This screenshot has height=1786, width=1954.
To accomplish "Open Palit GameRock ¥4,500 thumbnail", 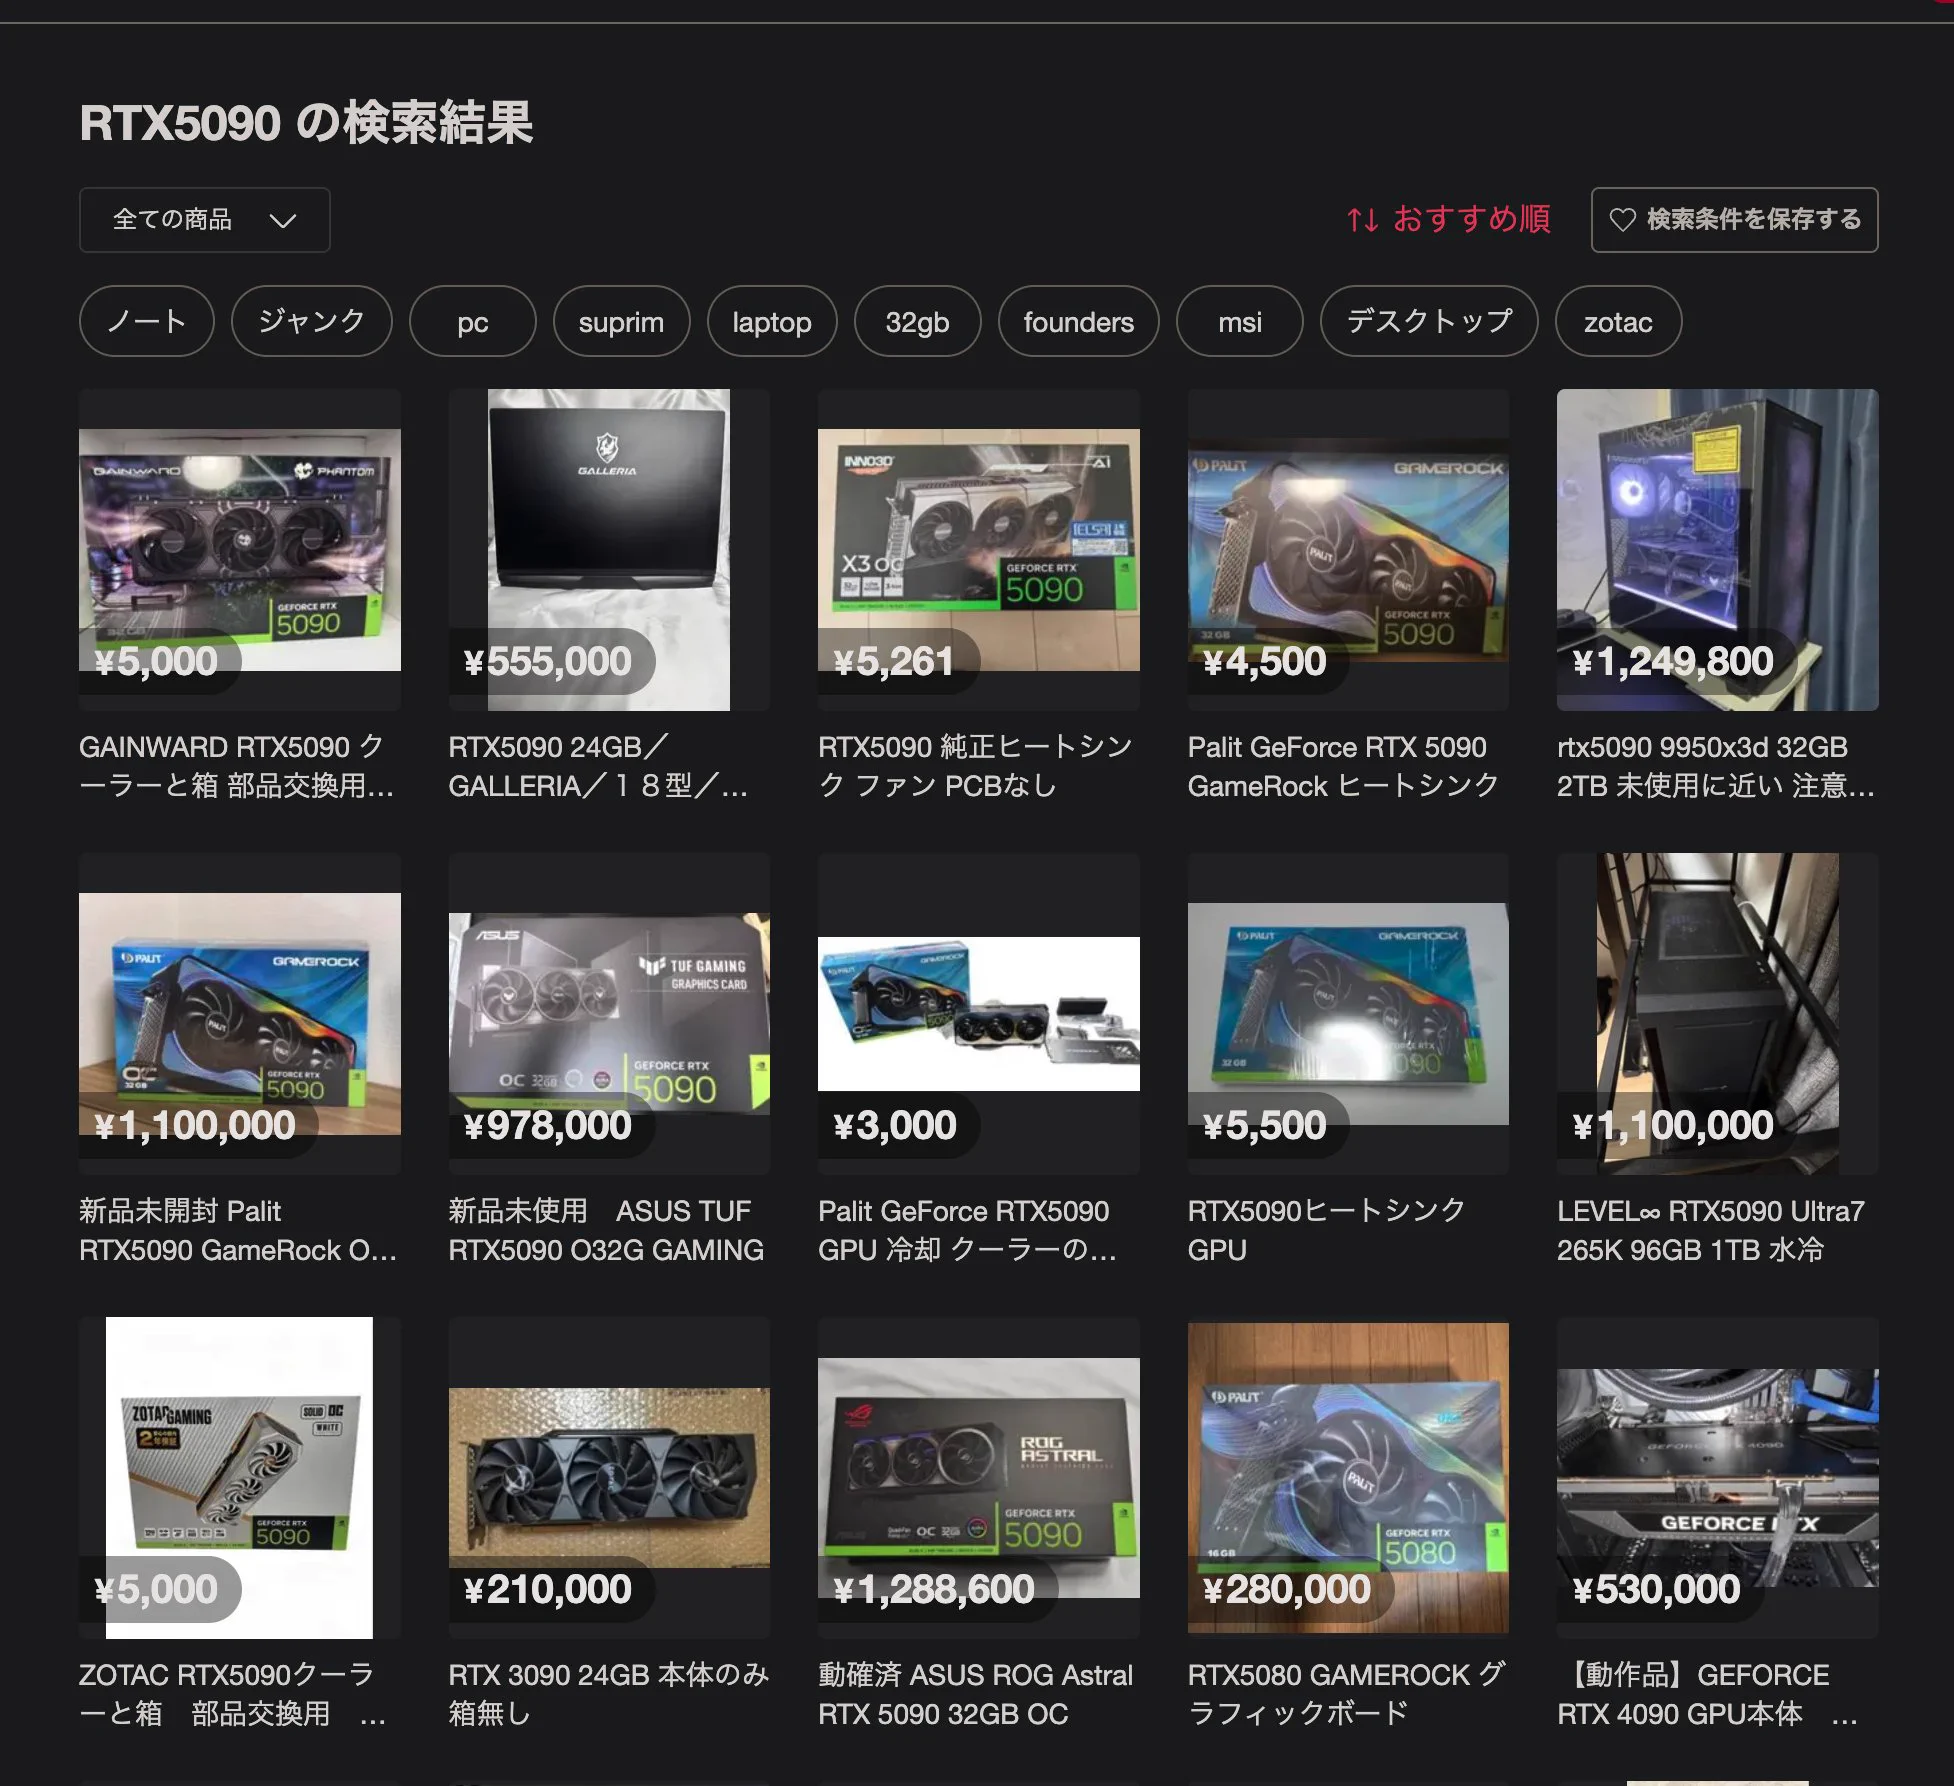I will click(1348, 550).
